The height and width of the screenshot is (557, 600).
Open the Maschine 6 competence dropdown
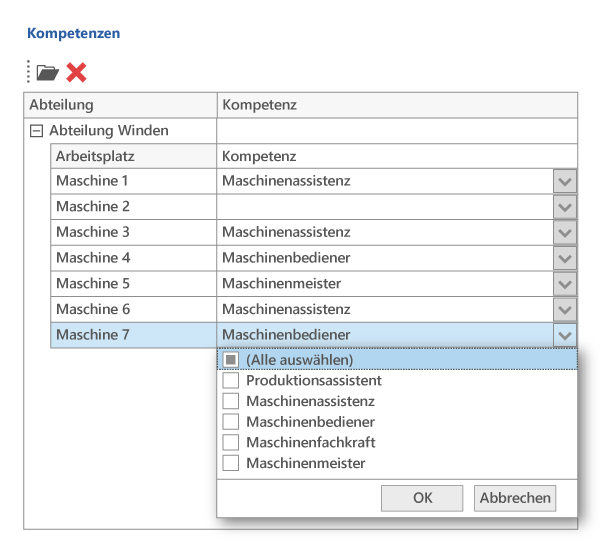[565, 309]
